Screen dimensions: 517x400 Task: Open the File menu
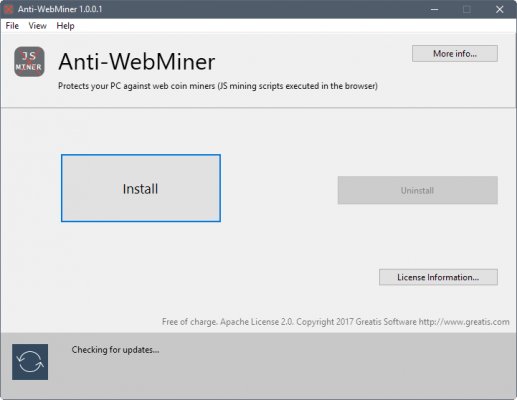pos(12,26)
